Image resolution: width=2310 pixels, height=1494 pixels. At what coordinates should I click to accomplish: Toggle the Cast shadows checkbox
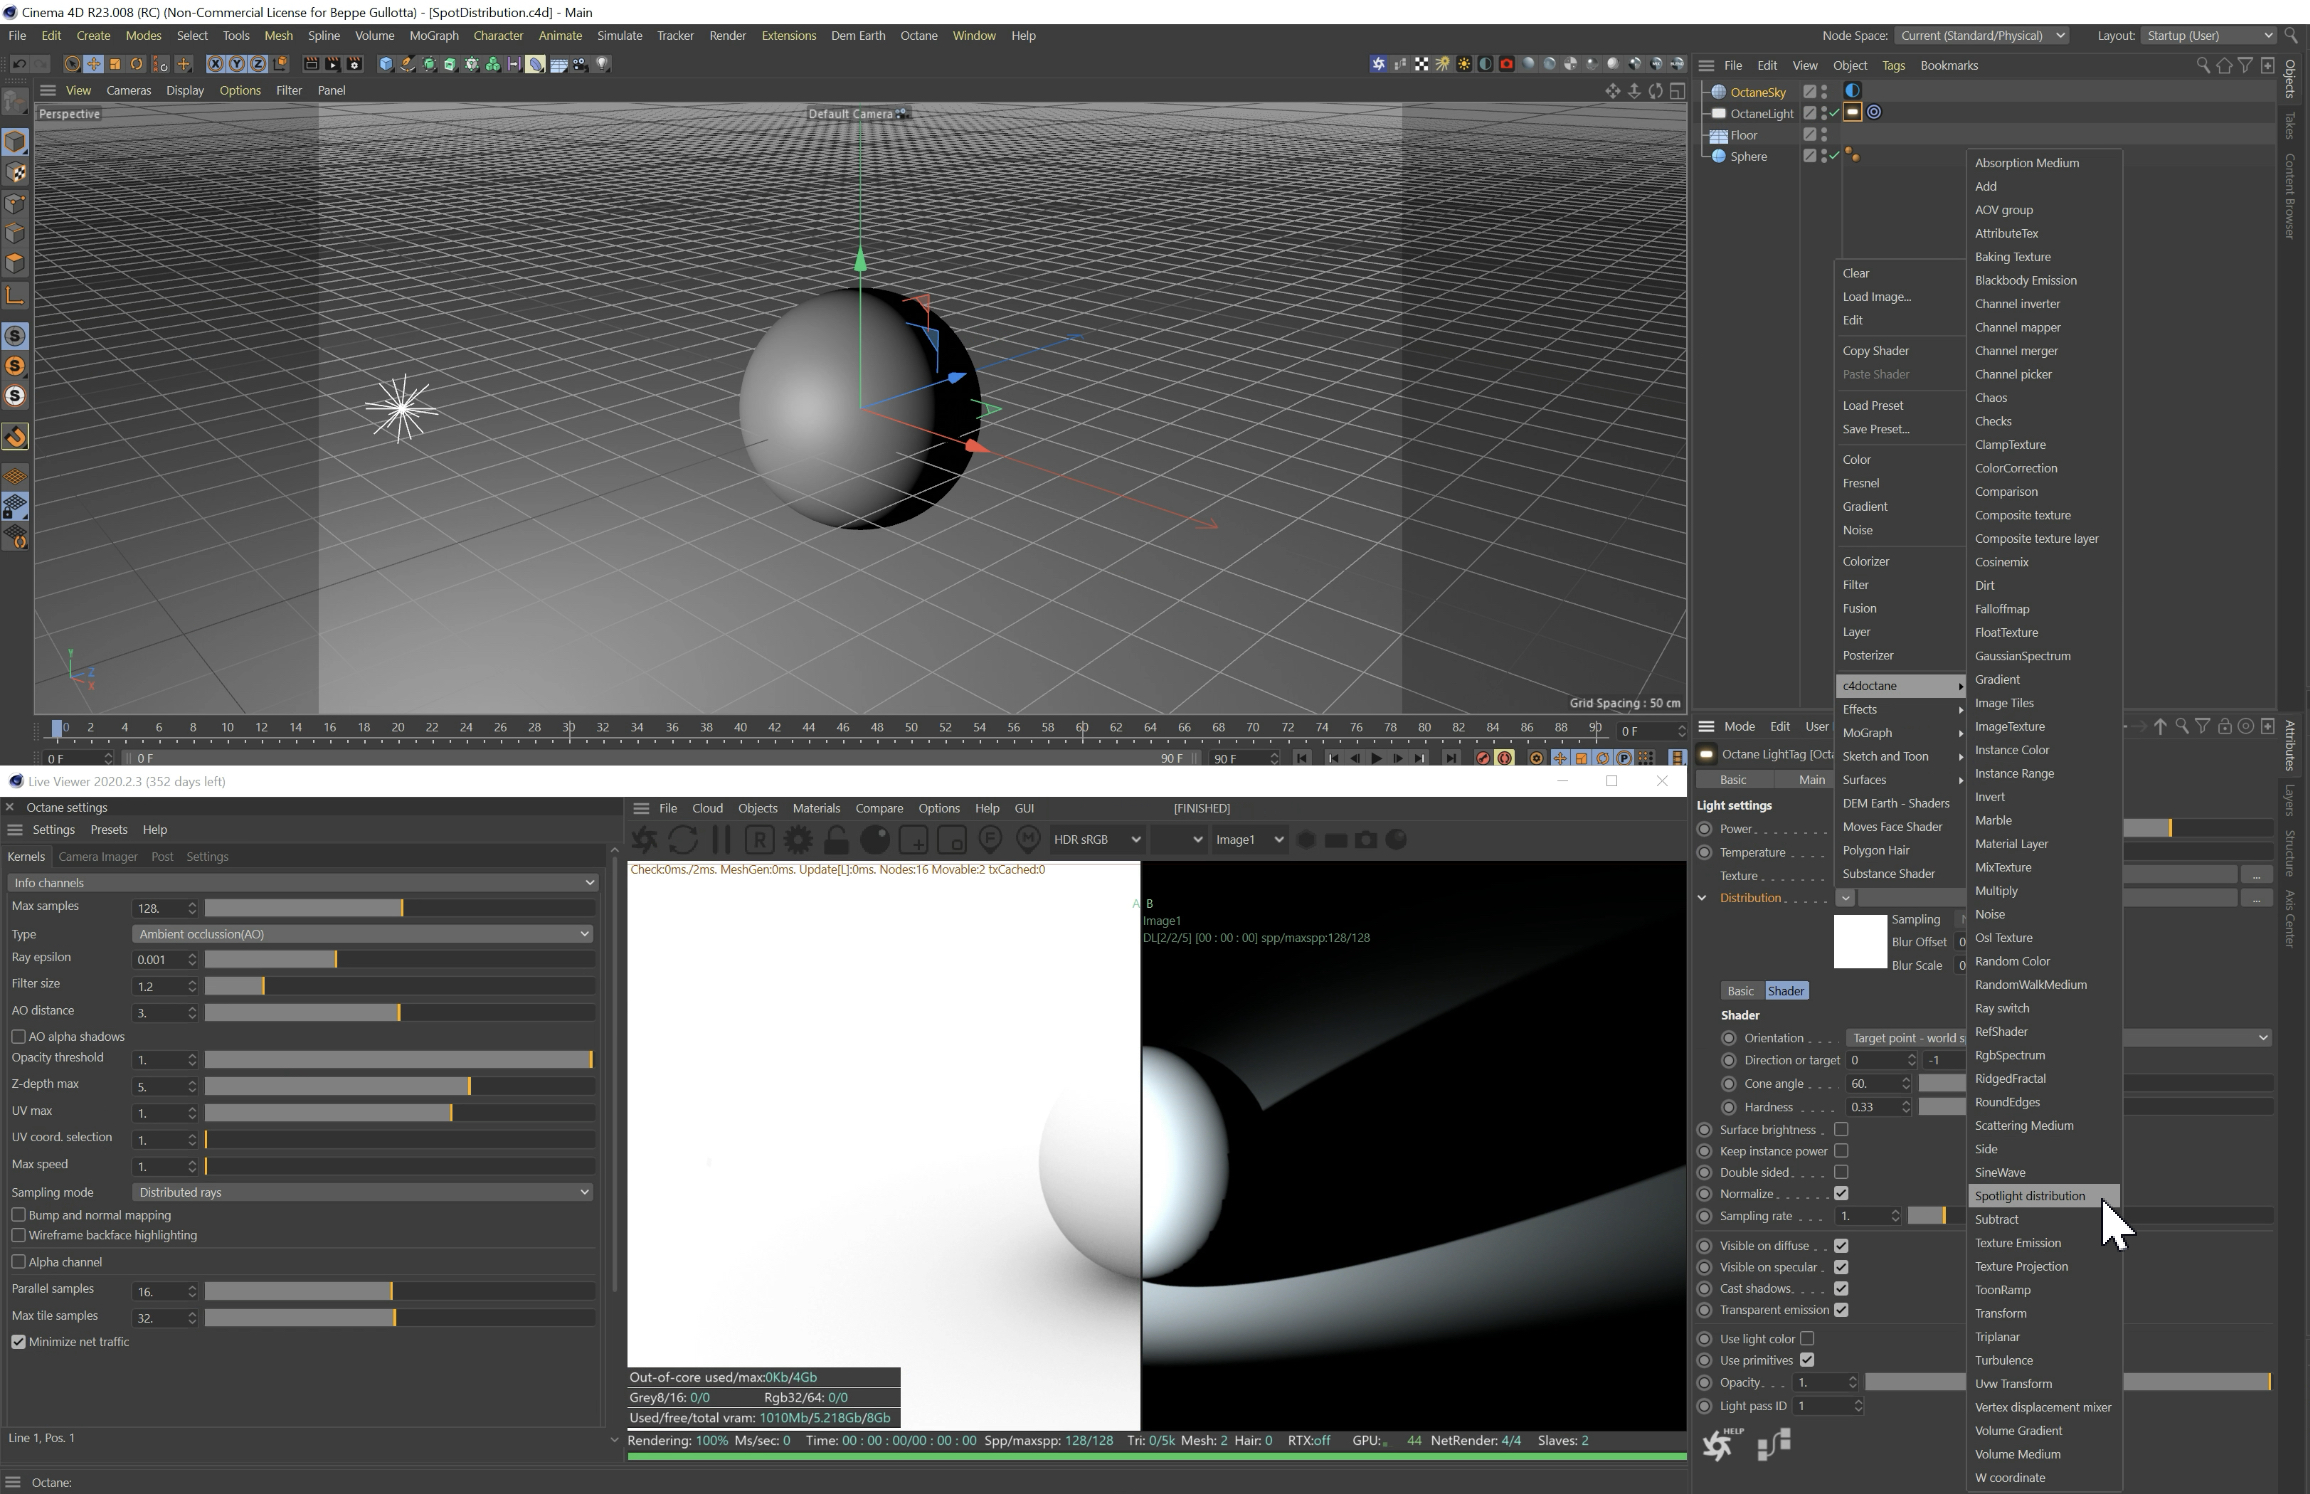[1841, 1289]
